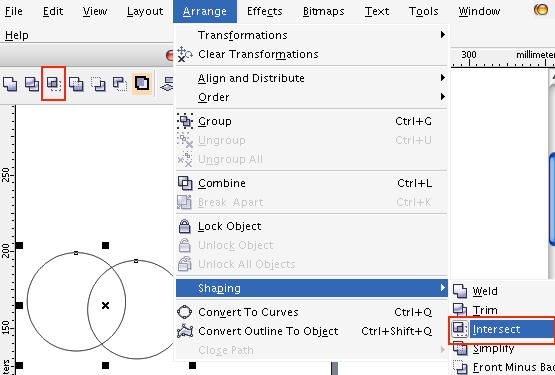Select the Simplify icon in the toolbar

point(76,84)
